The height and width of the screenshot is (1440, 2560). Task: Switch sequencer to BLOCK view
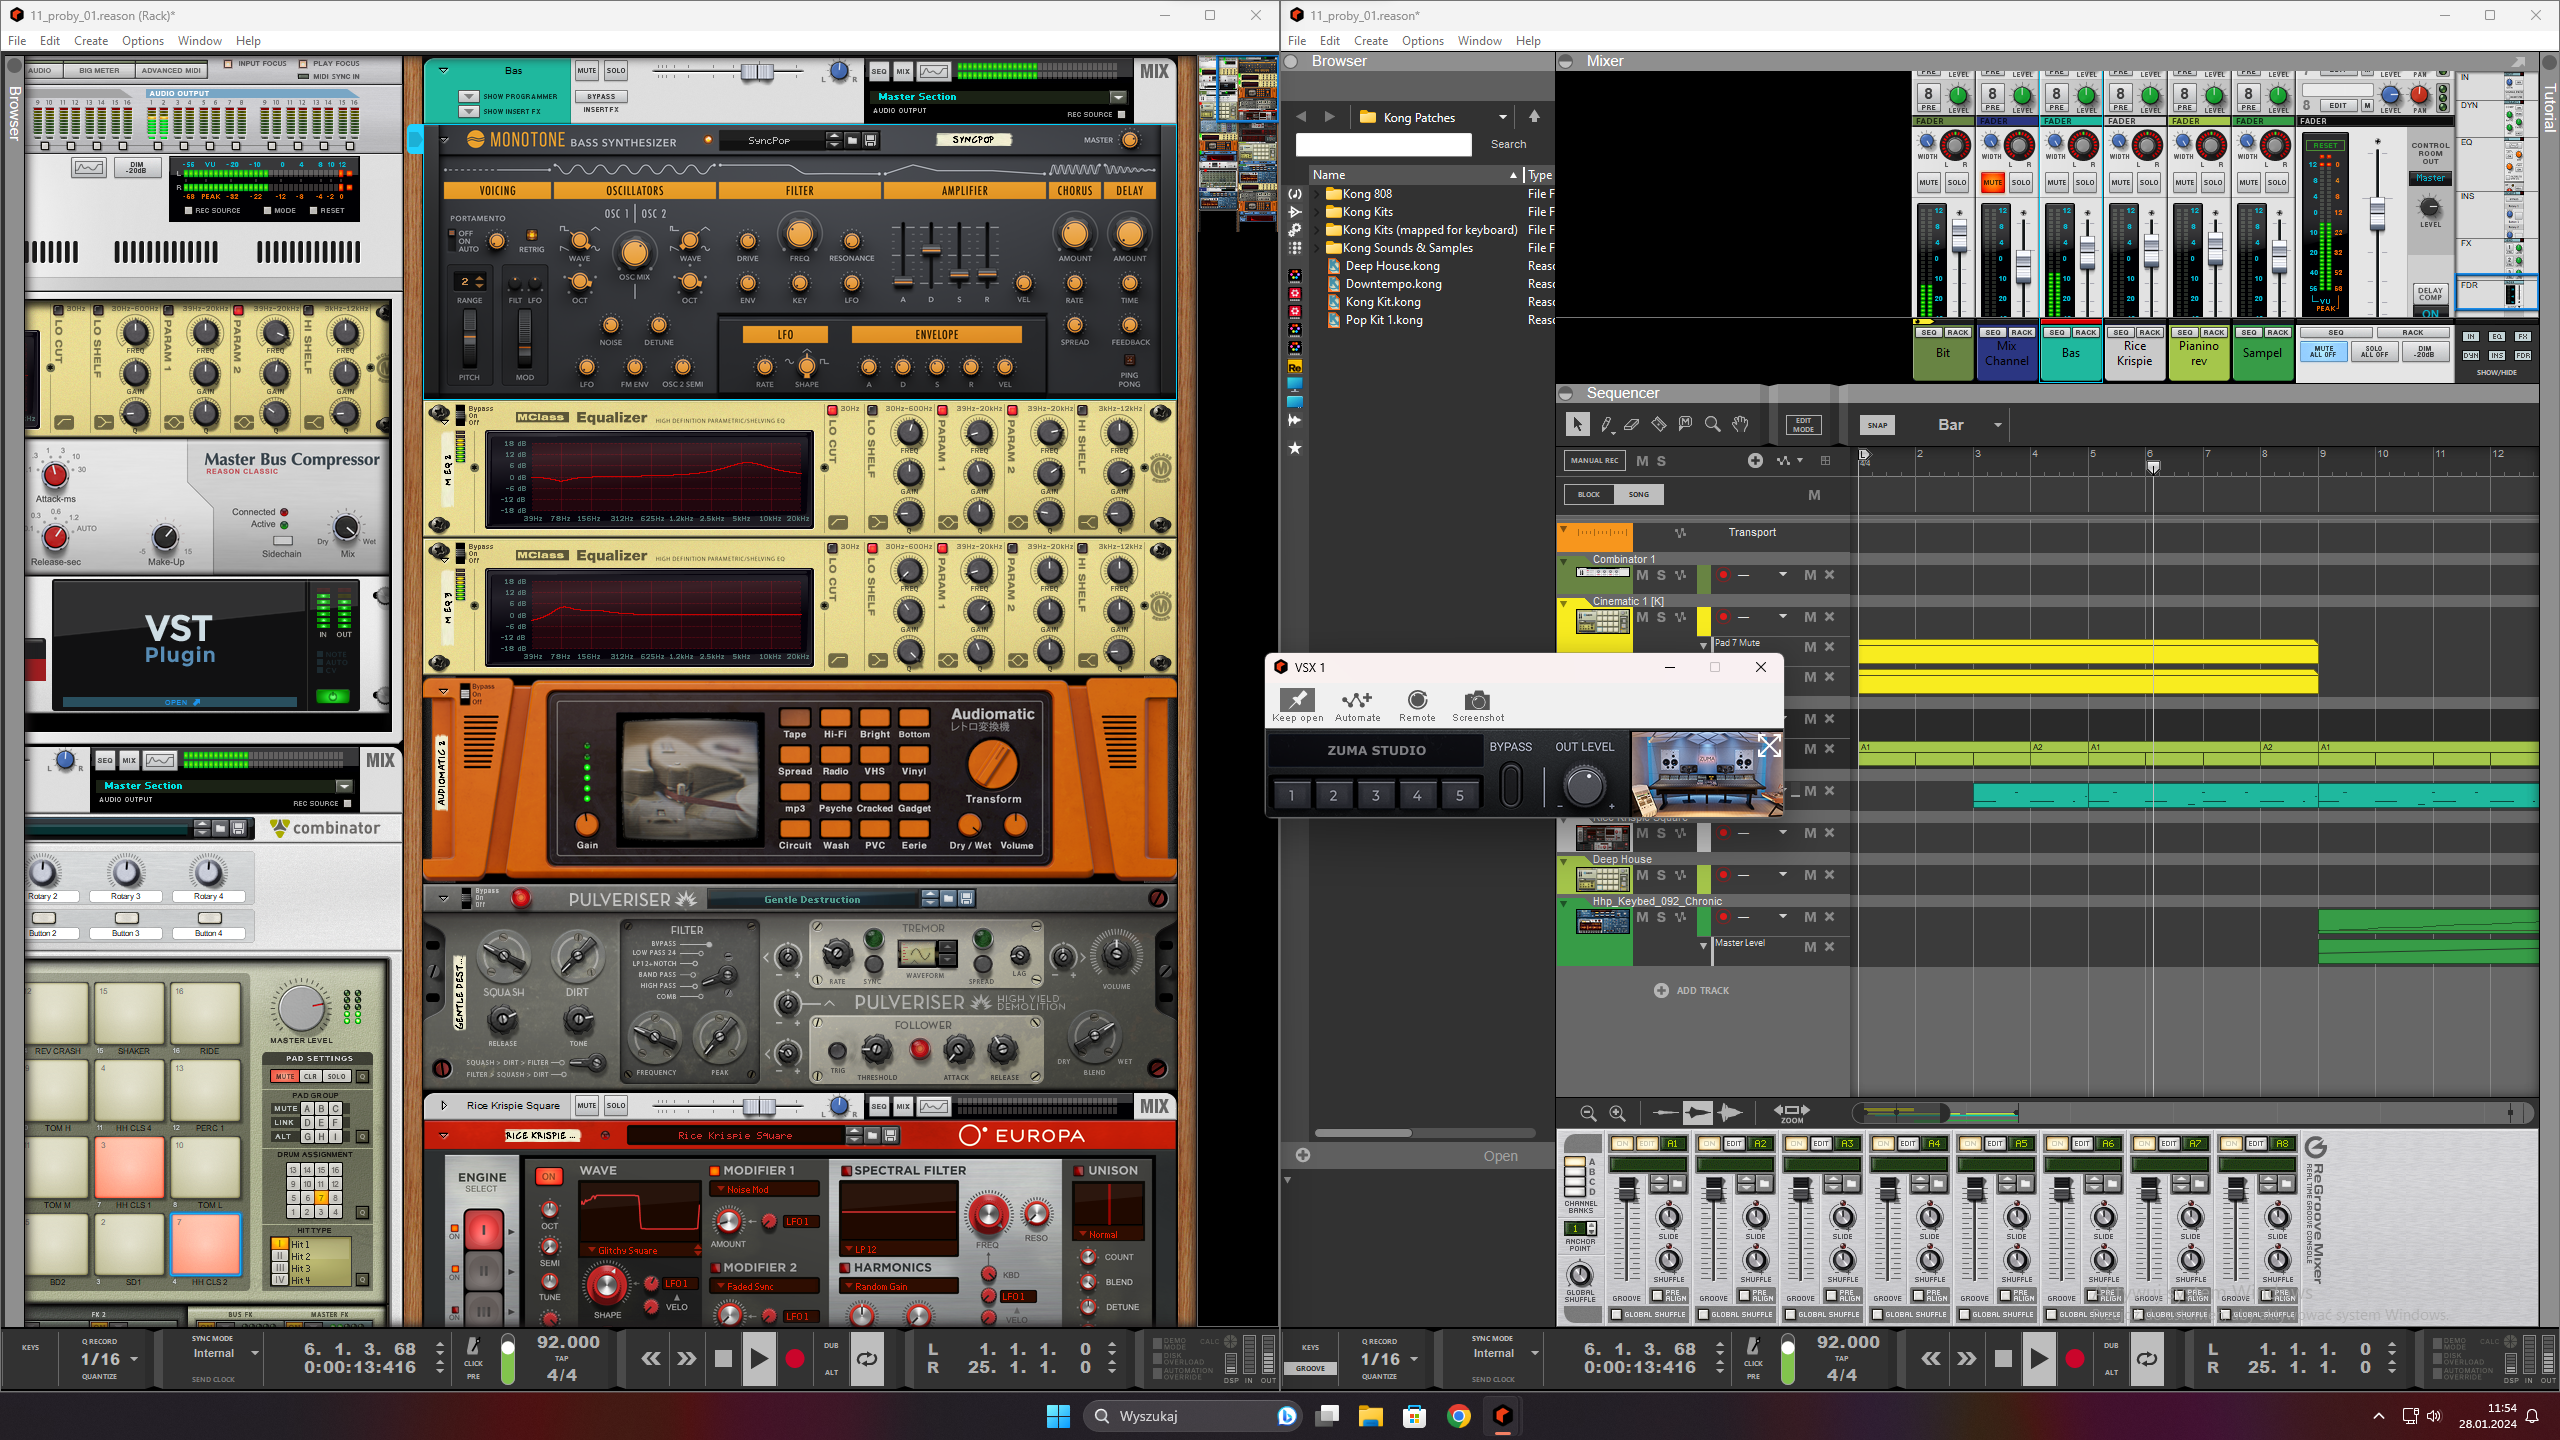(1588, 494)
